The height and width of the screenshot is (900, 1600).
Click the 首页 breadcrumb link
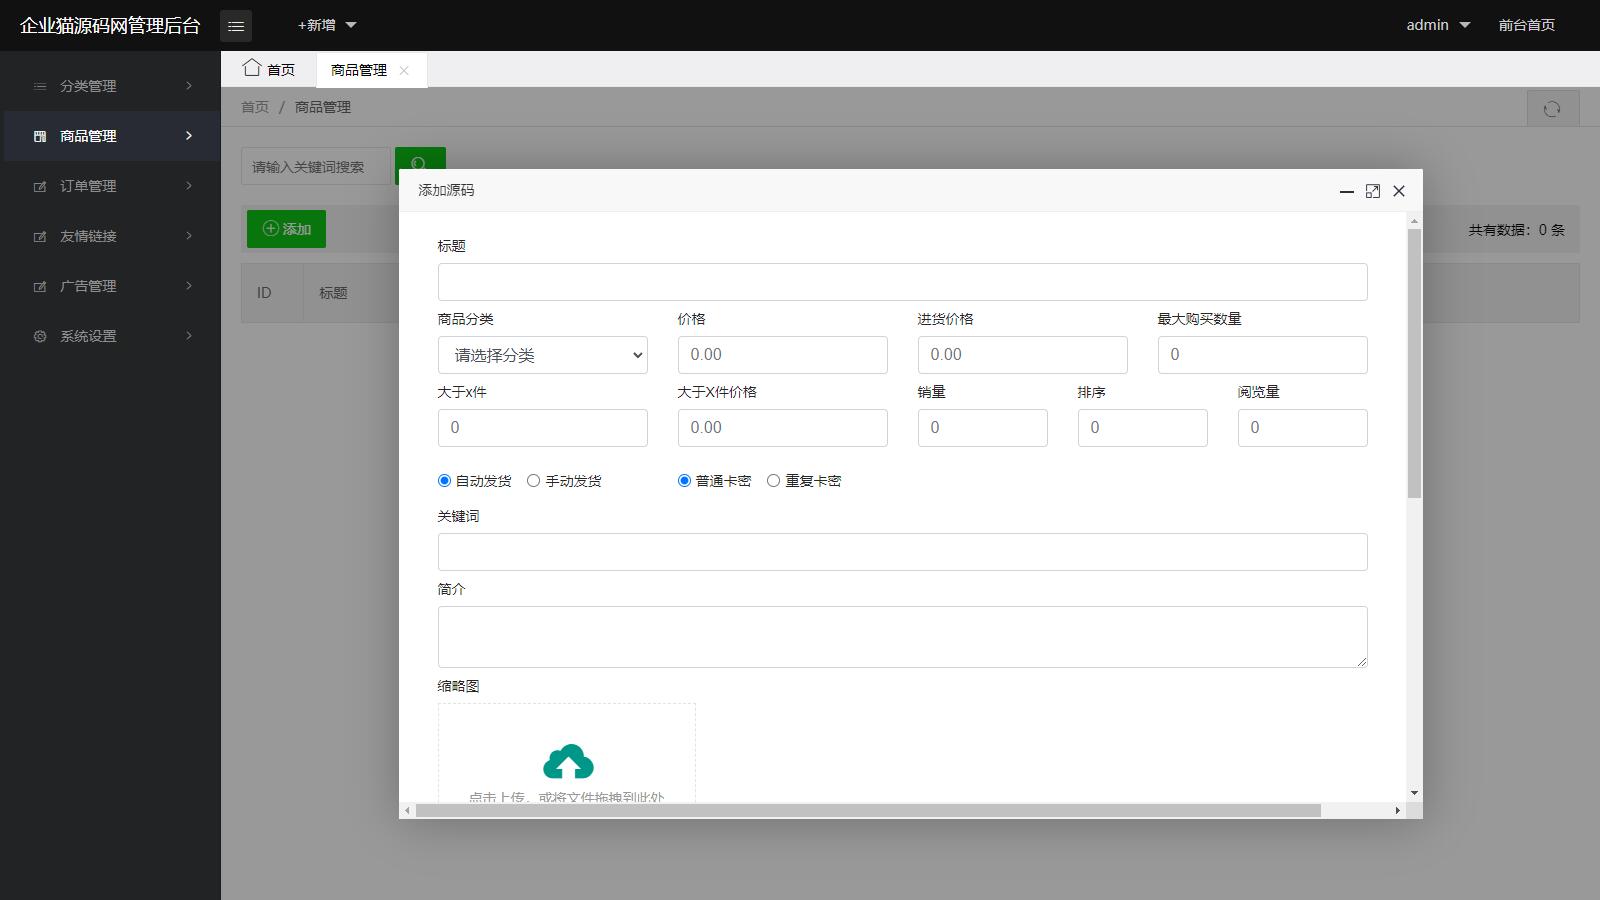253,106
